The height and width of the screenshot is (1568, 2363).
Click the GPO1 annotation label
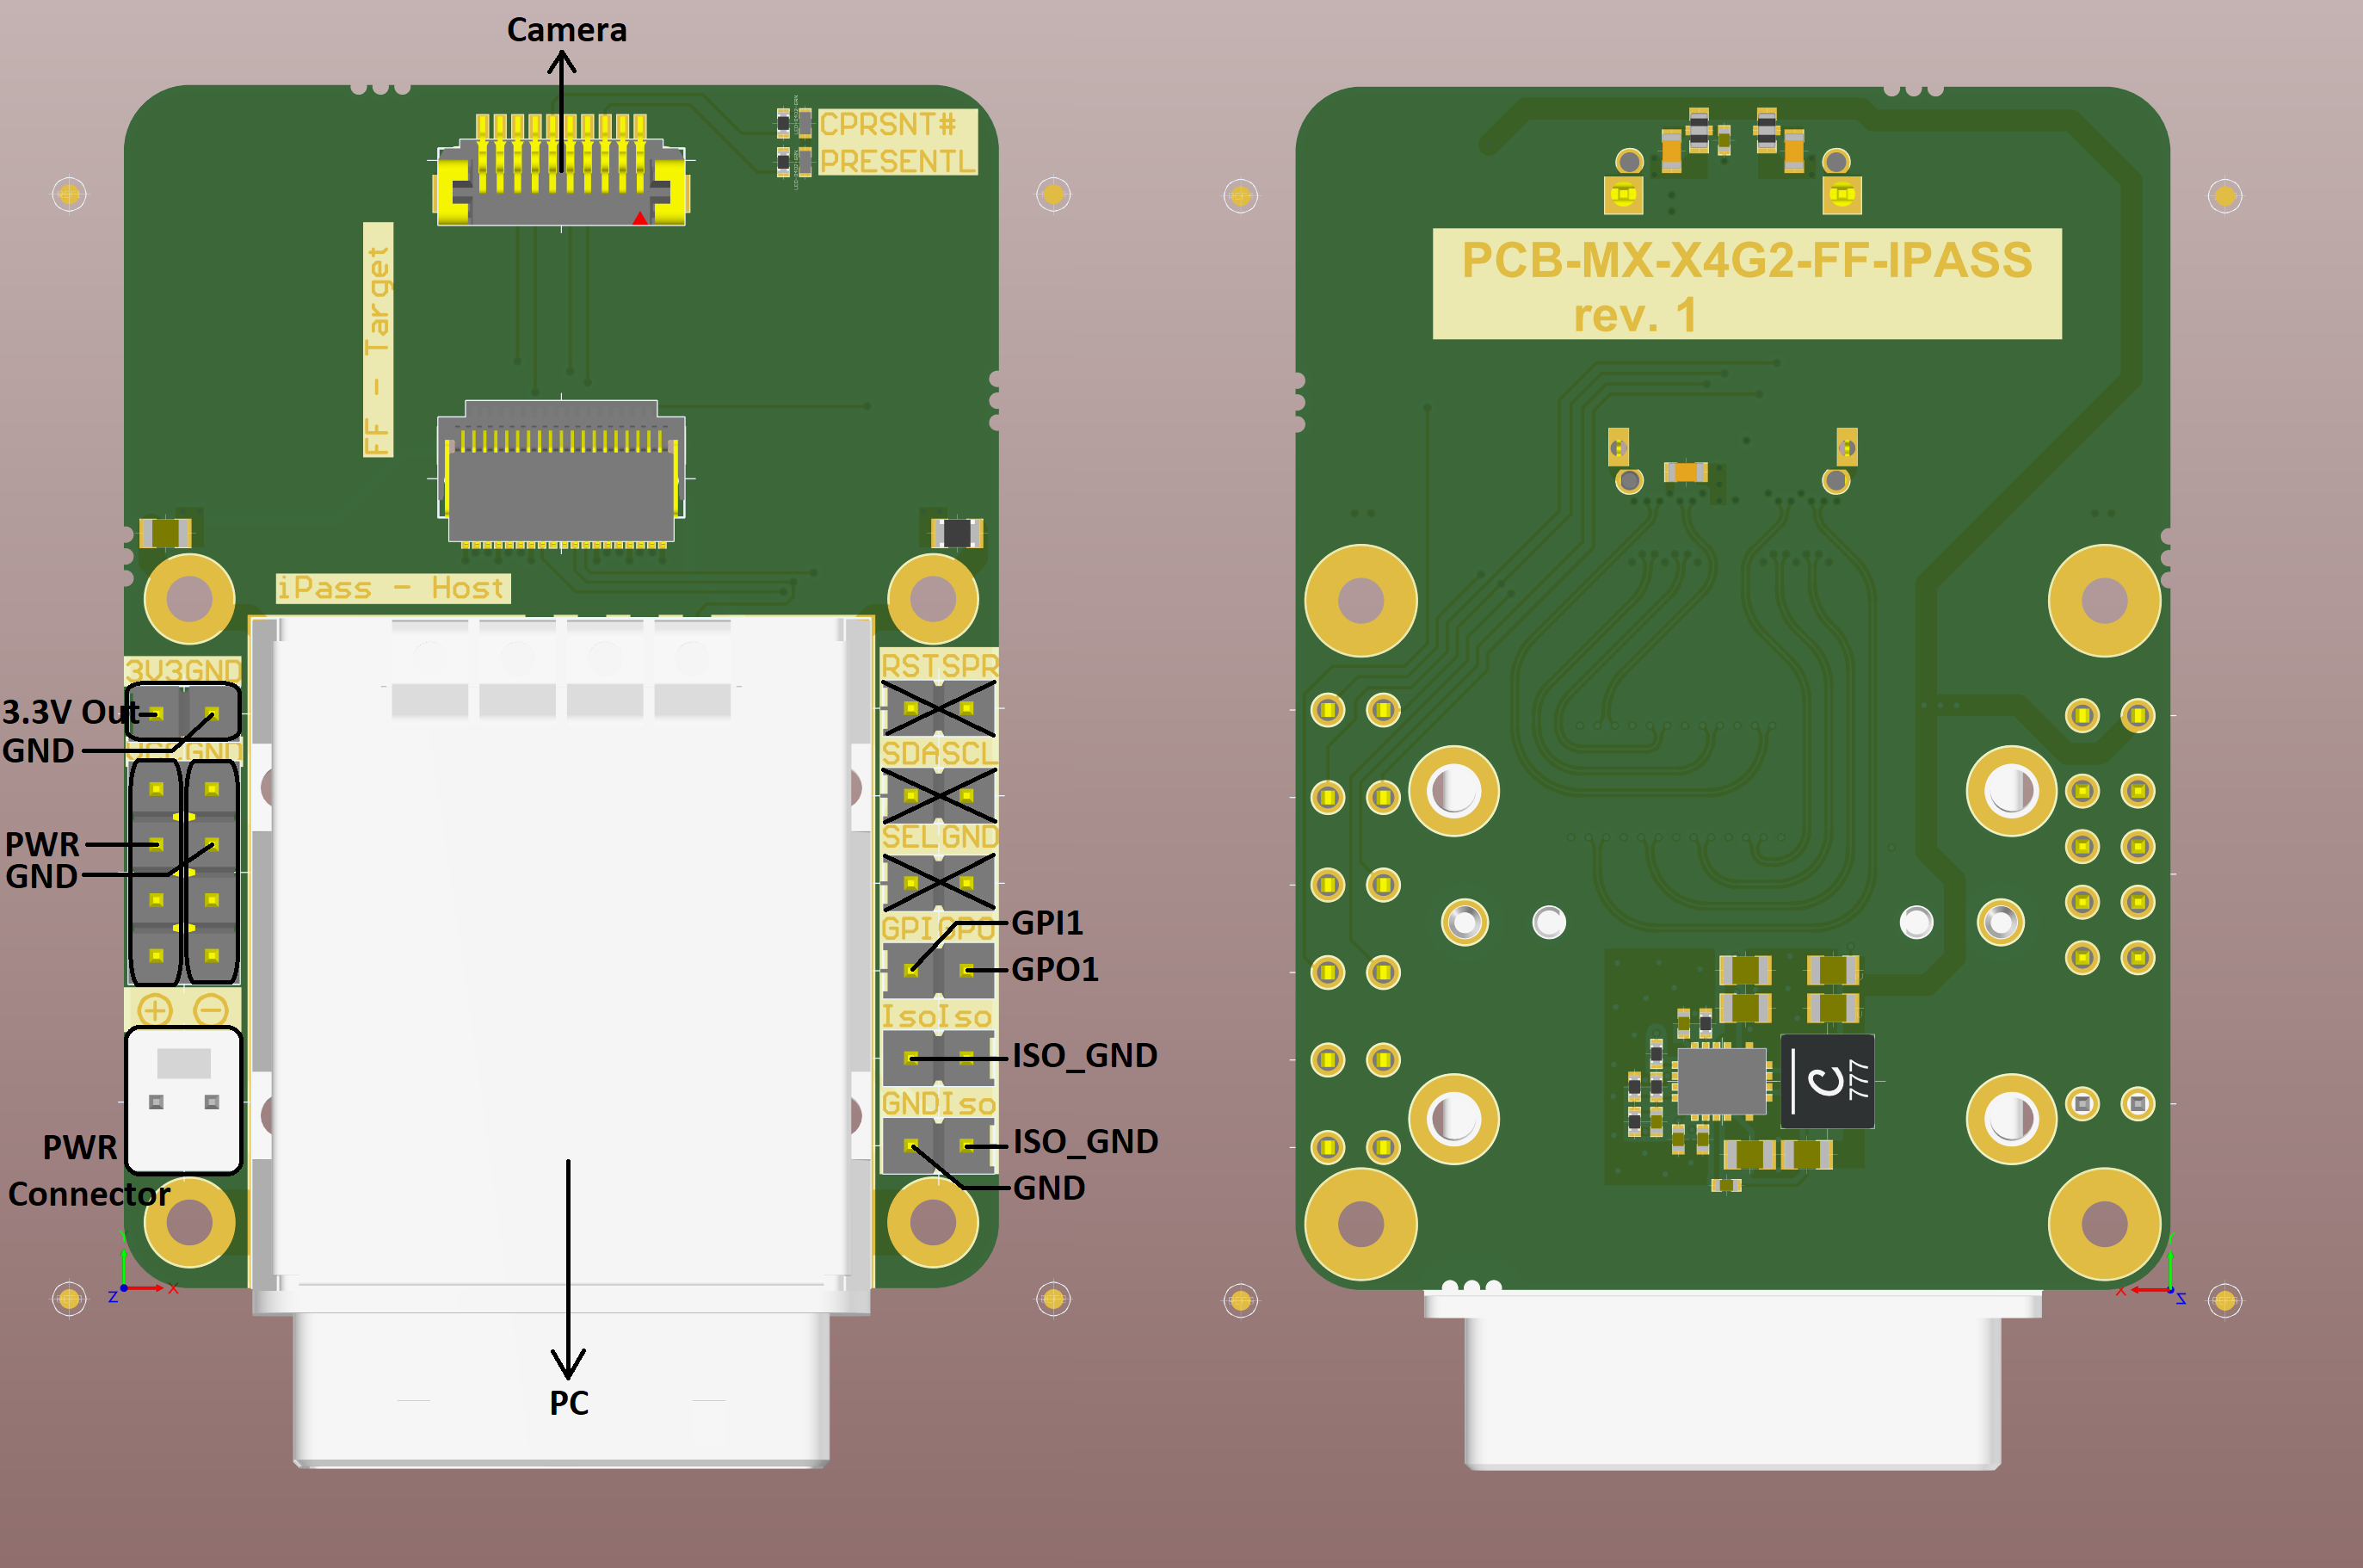click(x=1054, y=969)
